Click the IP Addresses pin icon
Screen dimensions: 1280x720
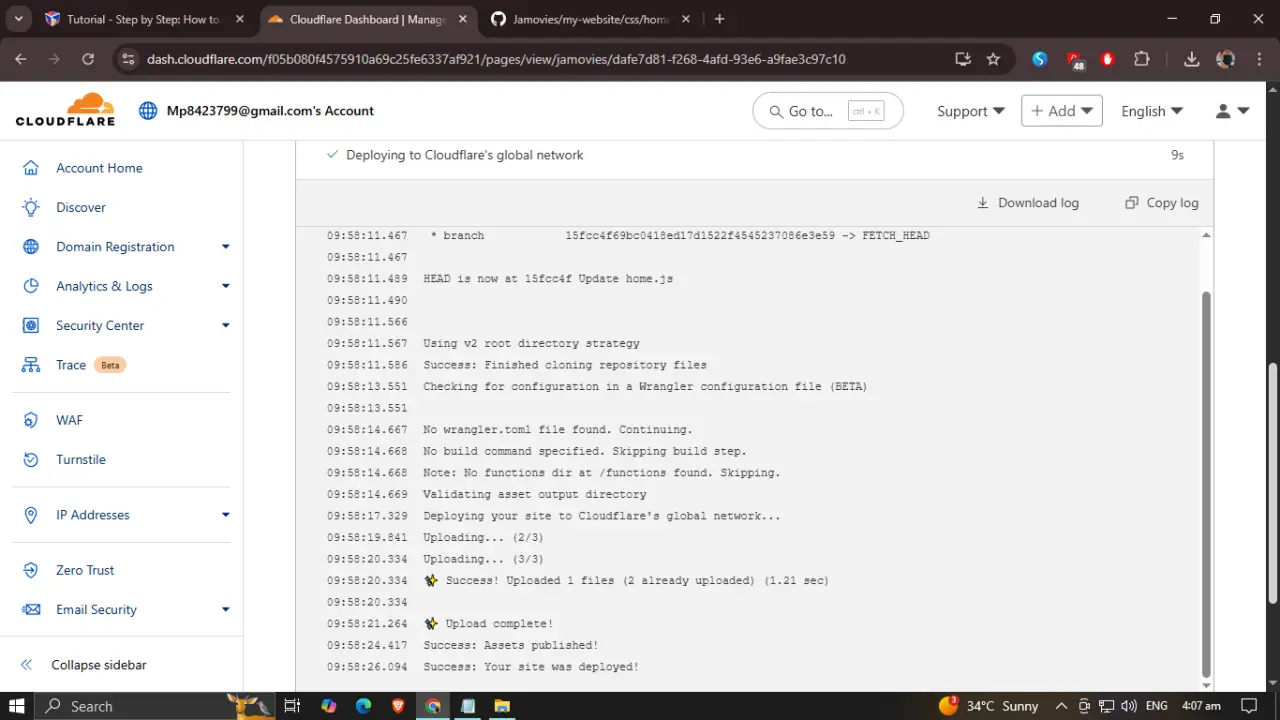pos(31,515)
